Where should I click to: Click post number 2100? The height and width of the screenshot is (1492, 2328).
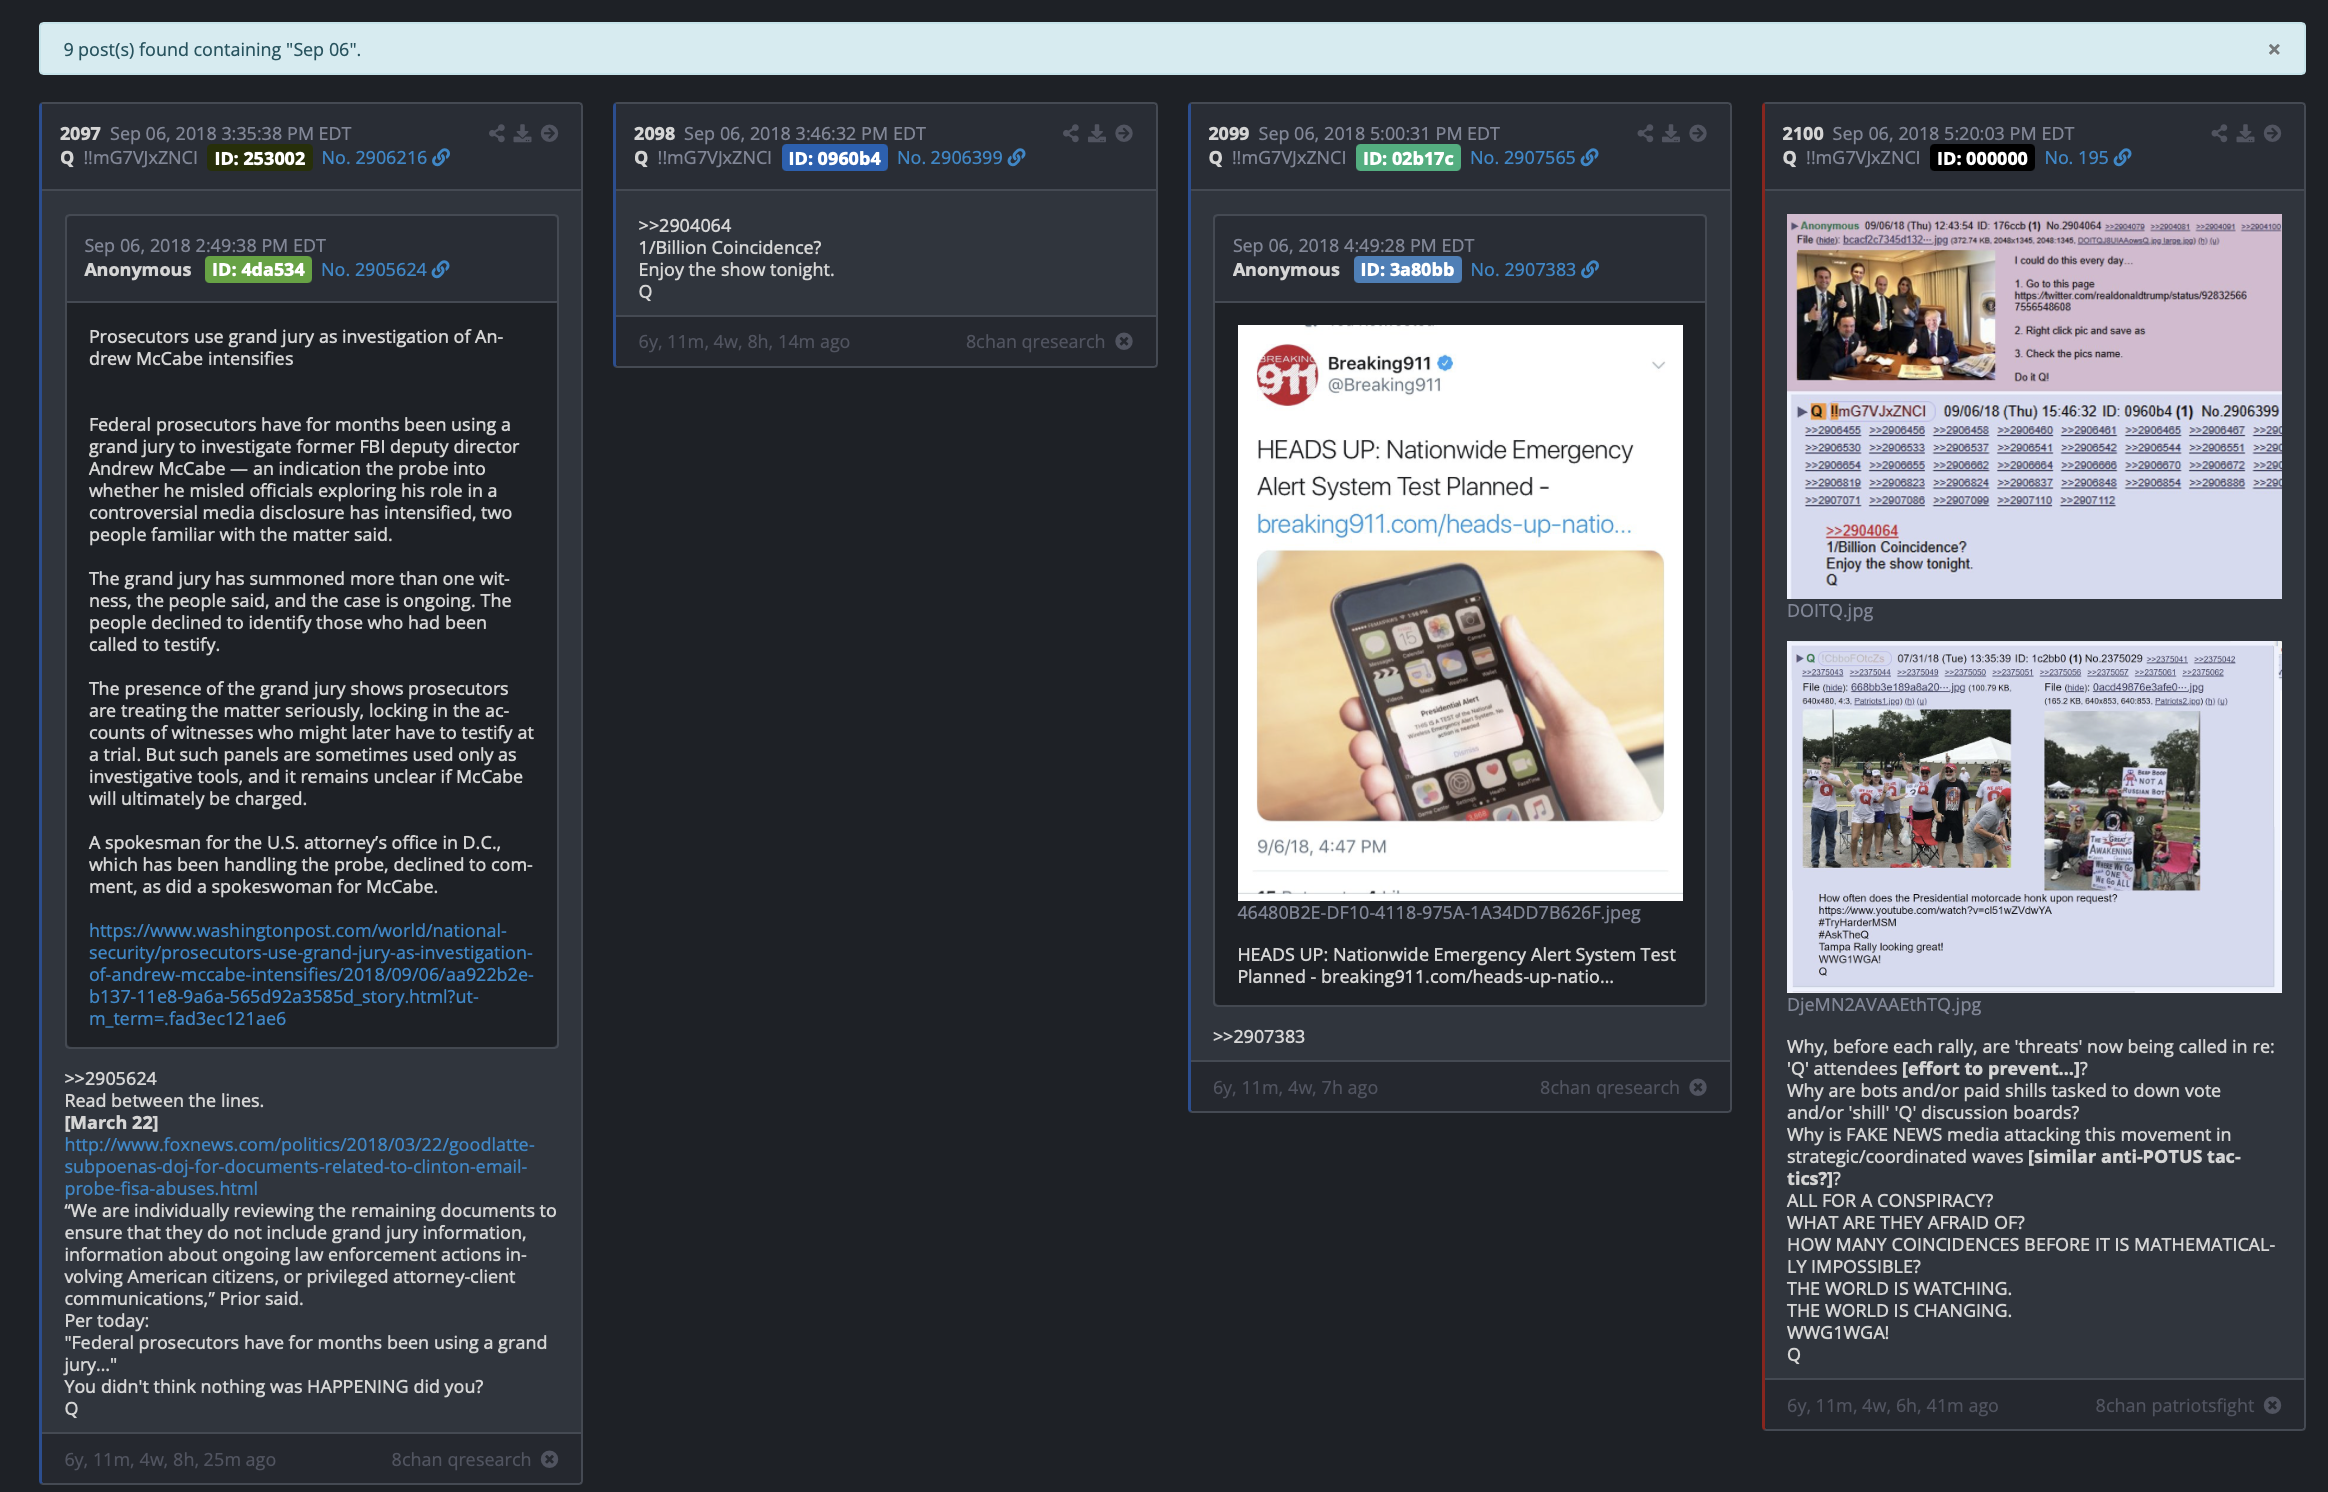coord(1803,134)
